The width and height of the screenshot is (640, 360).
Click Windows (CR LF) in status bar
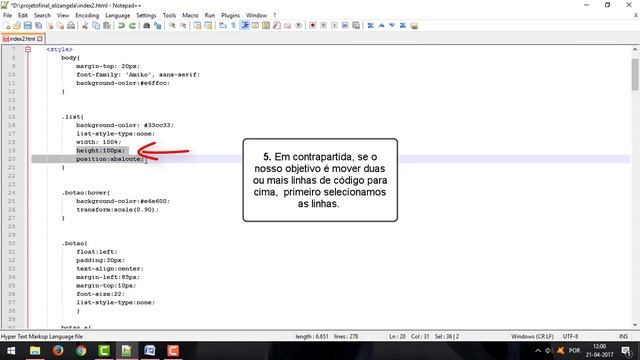(x=532, y=336)
